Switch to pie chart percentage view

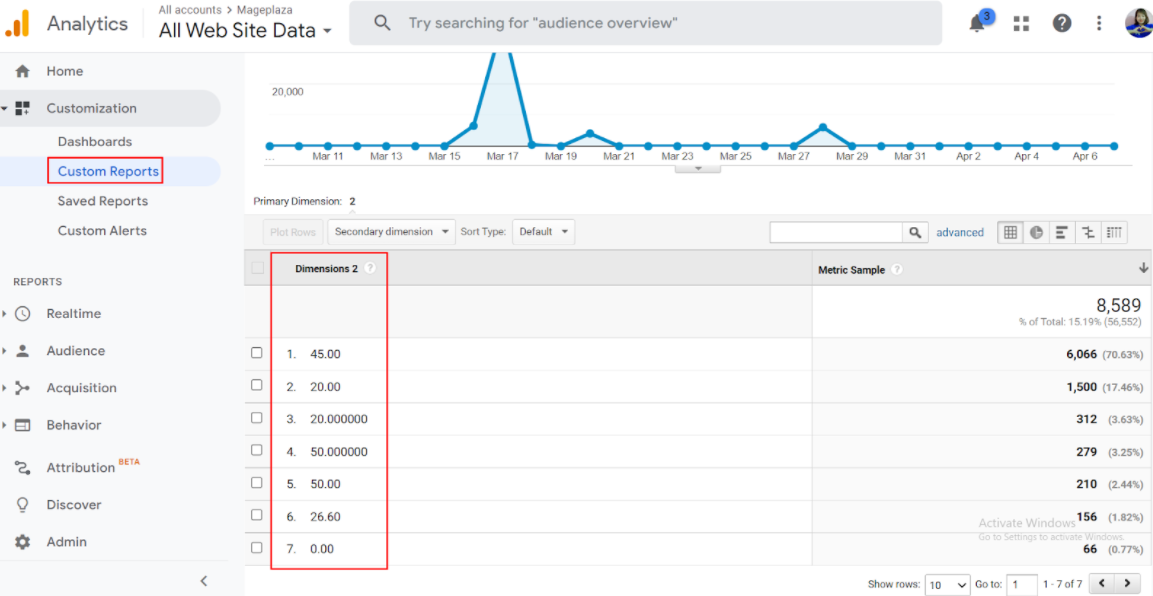tap(1036, 232)
